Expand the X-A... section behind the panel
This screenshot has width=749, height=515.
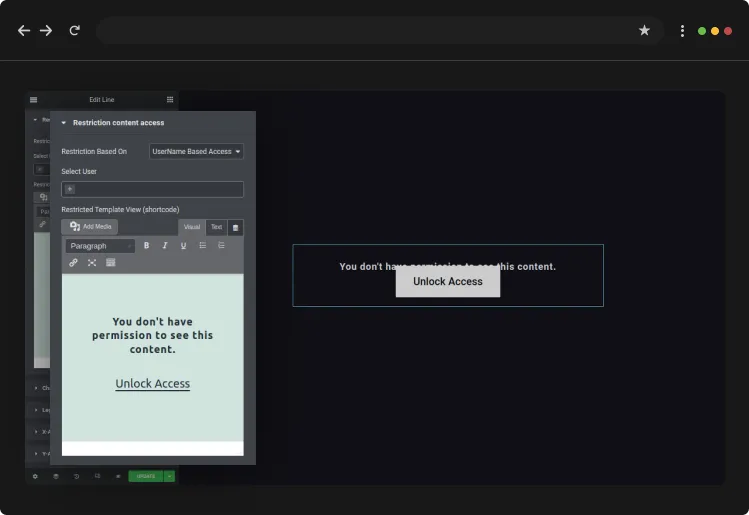pos(42,432)
